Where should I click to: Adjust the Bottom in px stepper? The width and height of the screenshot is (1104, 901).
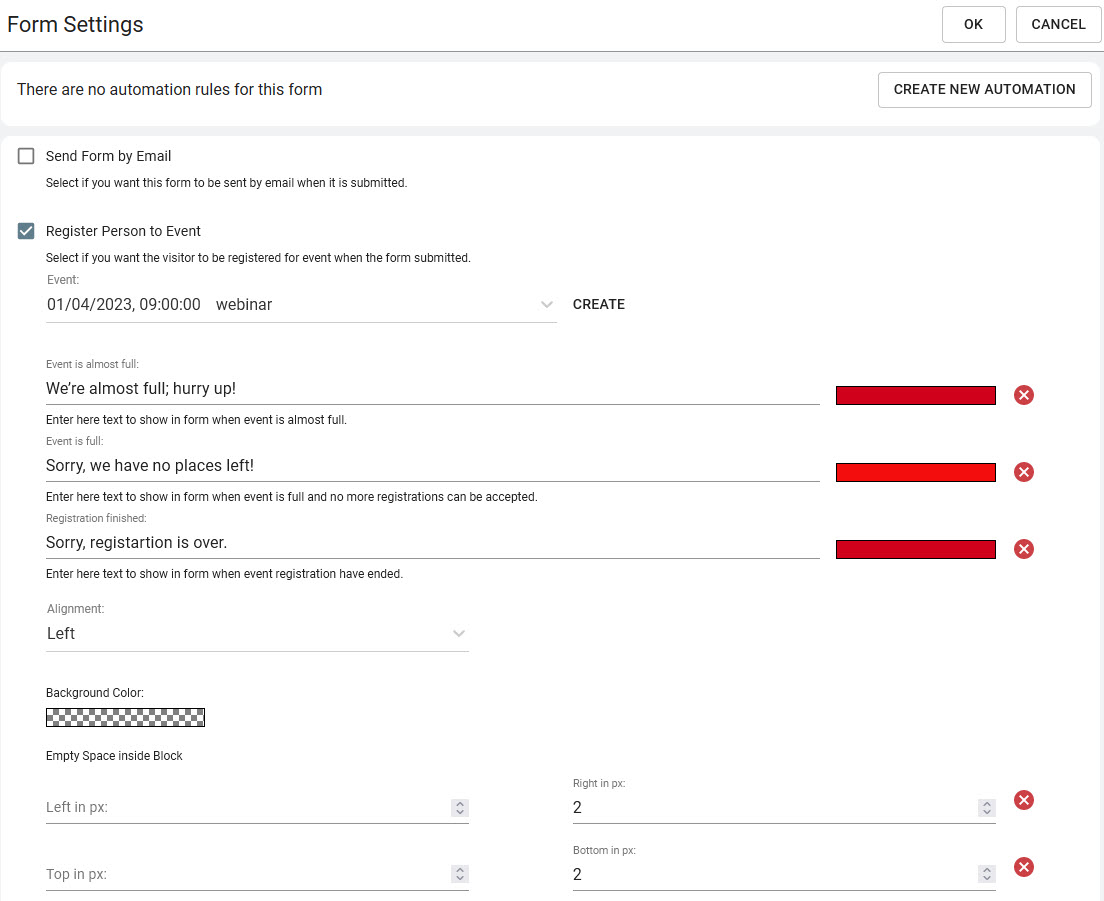point(986,875)
